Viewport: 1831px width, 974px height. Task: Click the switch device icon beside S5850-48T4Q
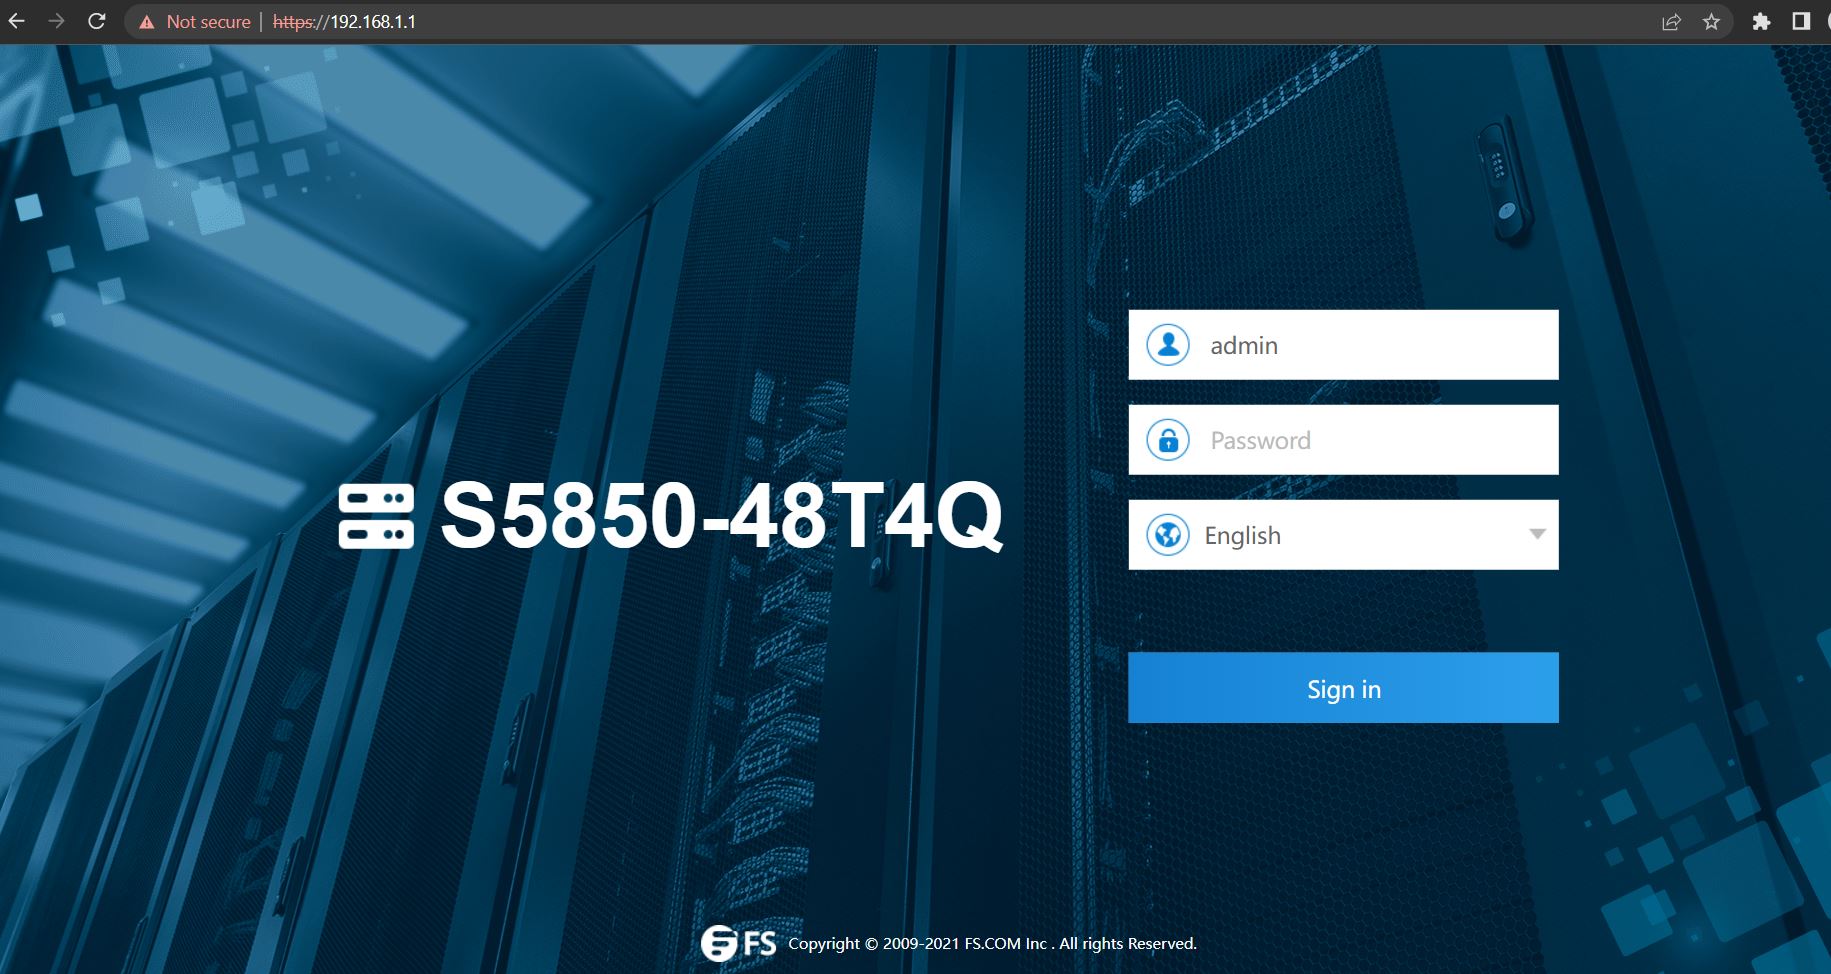(x=376, y=517)
